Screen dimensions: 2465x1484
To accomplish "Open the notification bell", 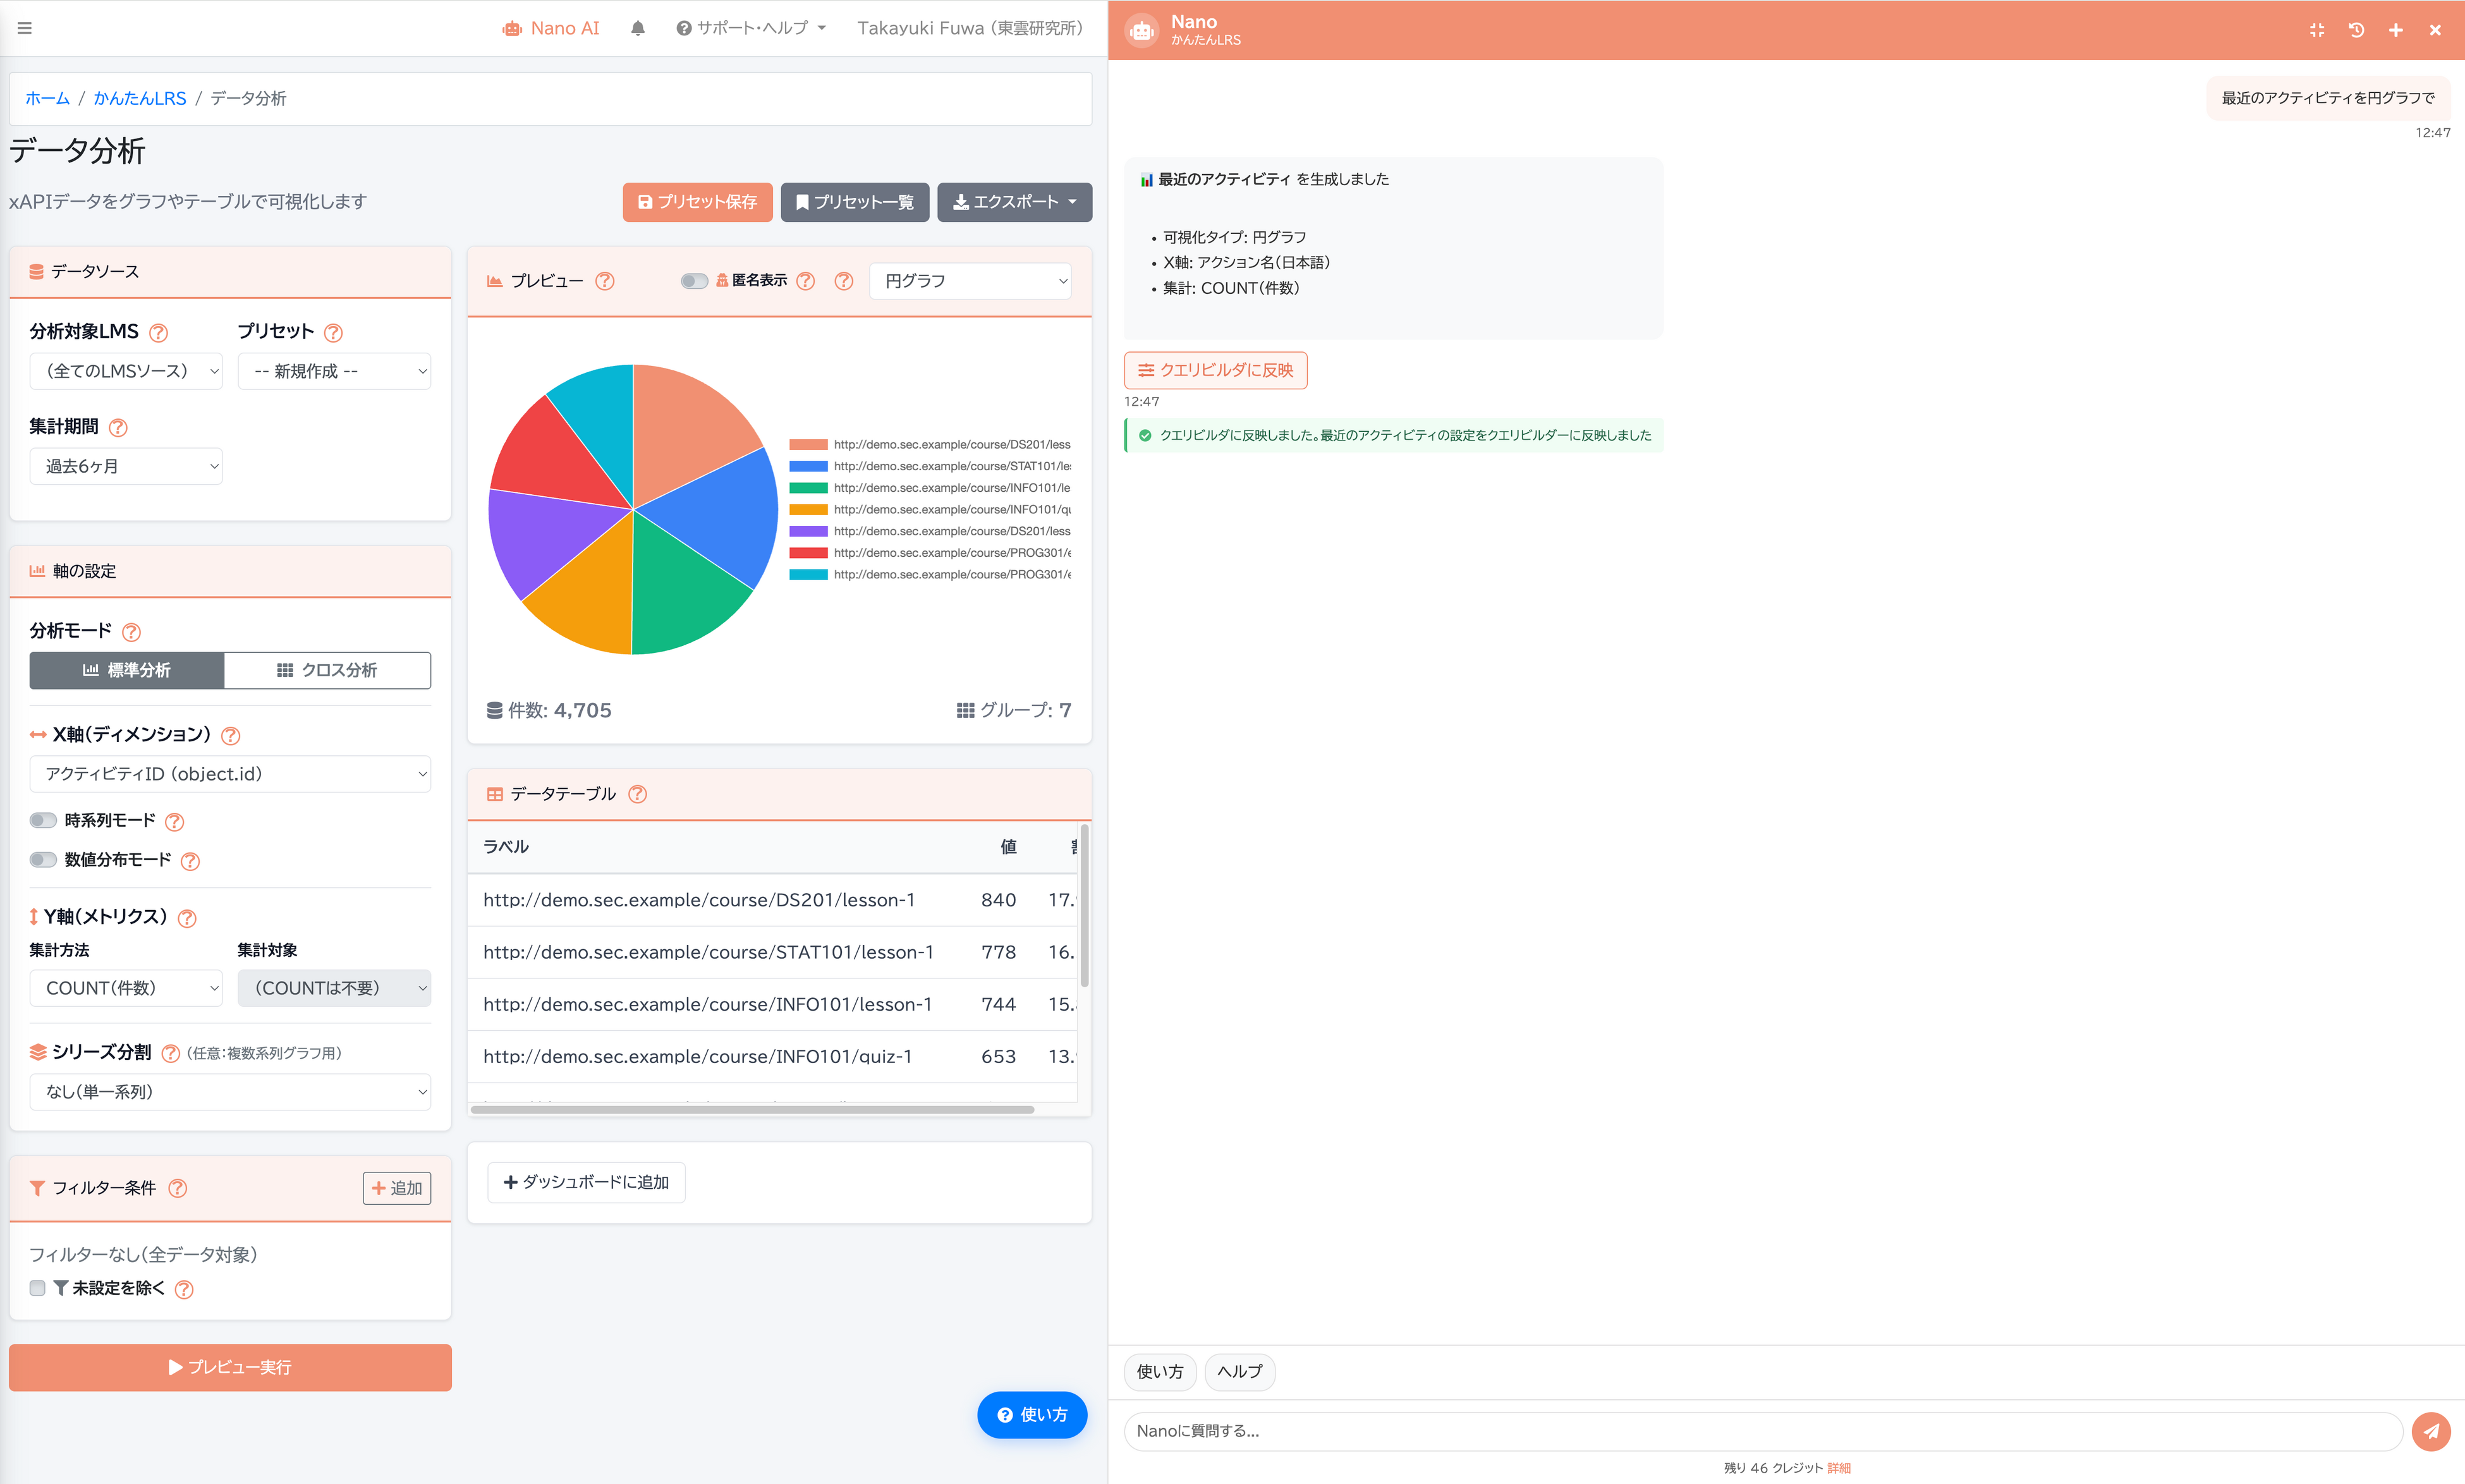I will click(638, 28).
